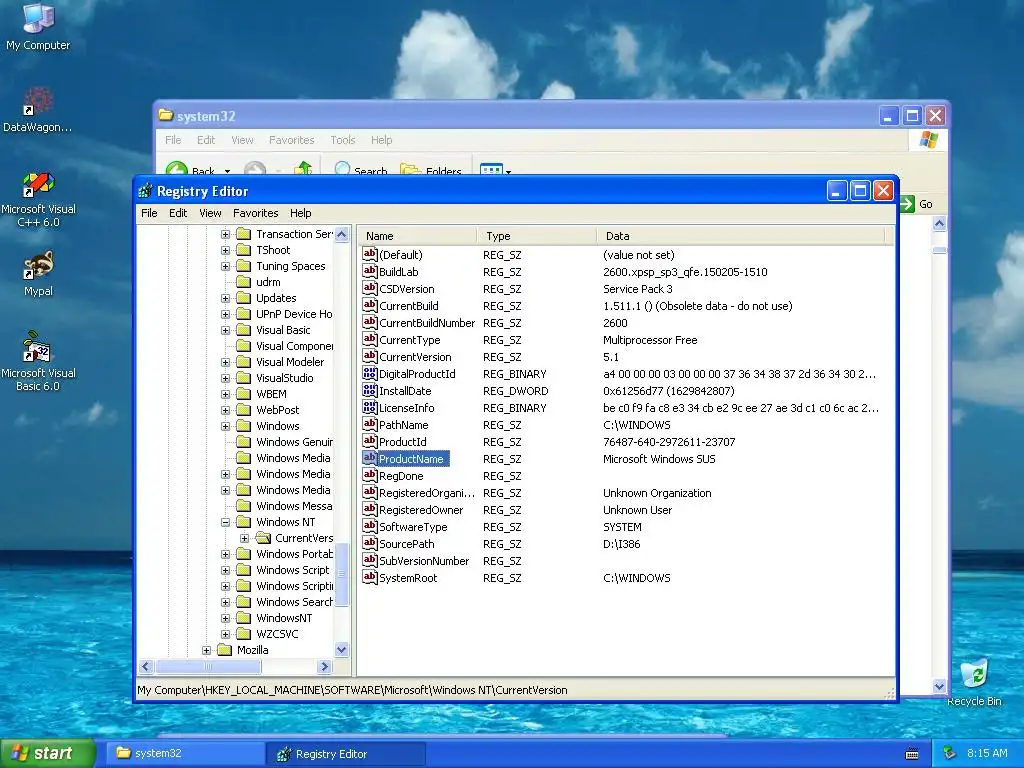Screen dimensions: 1024x768
Task: Open Registry Editor File menu
Action: click(x=149, y=213)
